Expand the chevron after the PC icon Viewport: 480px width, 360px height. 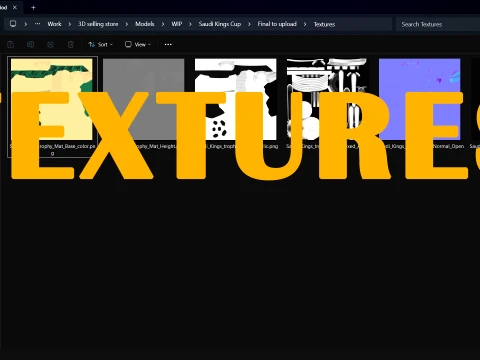coord(26,24)
